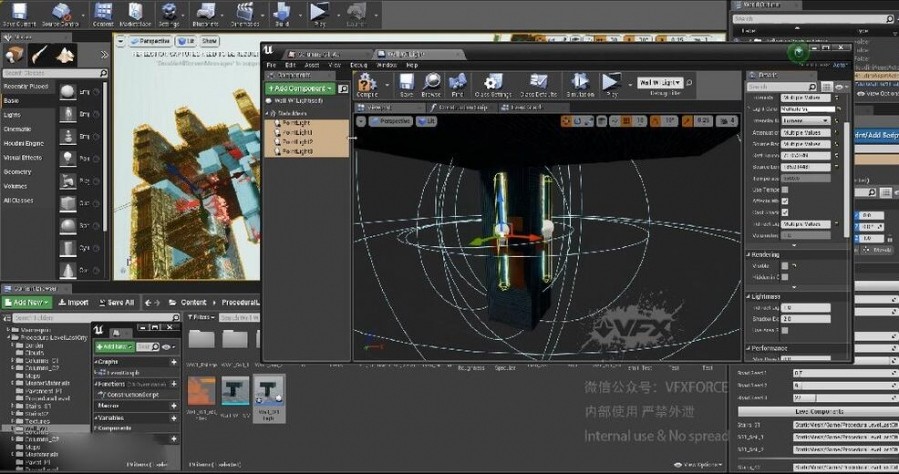Click Show button in level viewport
The width and height of the screenshot is (899, 474).
pos(209,41)
